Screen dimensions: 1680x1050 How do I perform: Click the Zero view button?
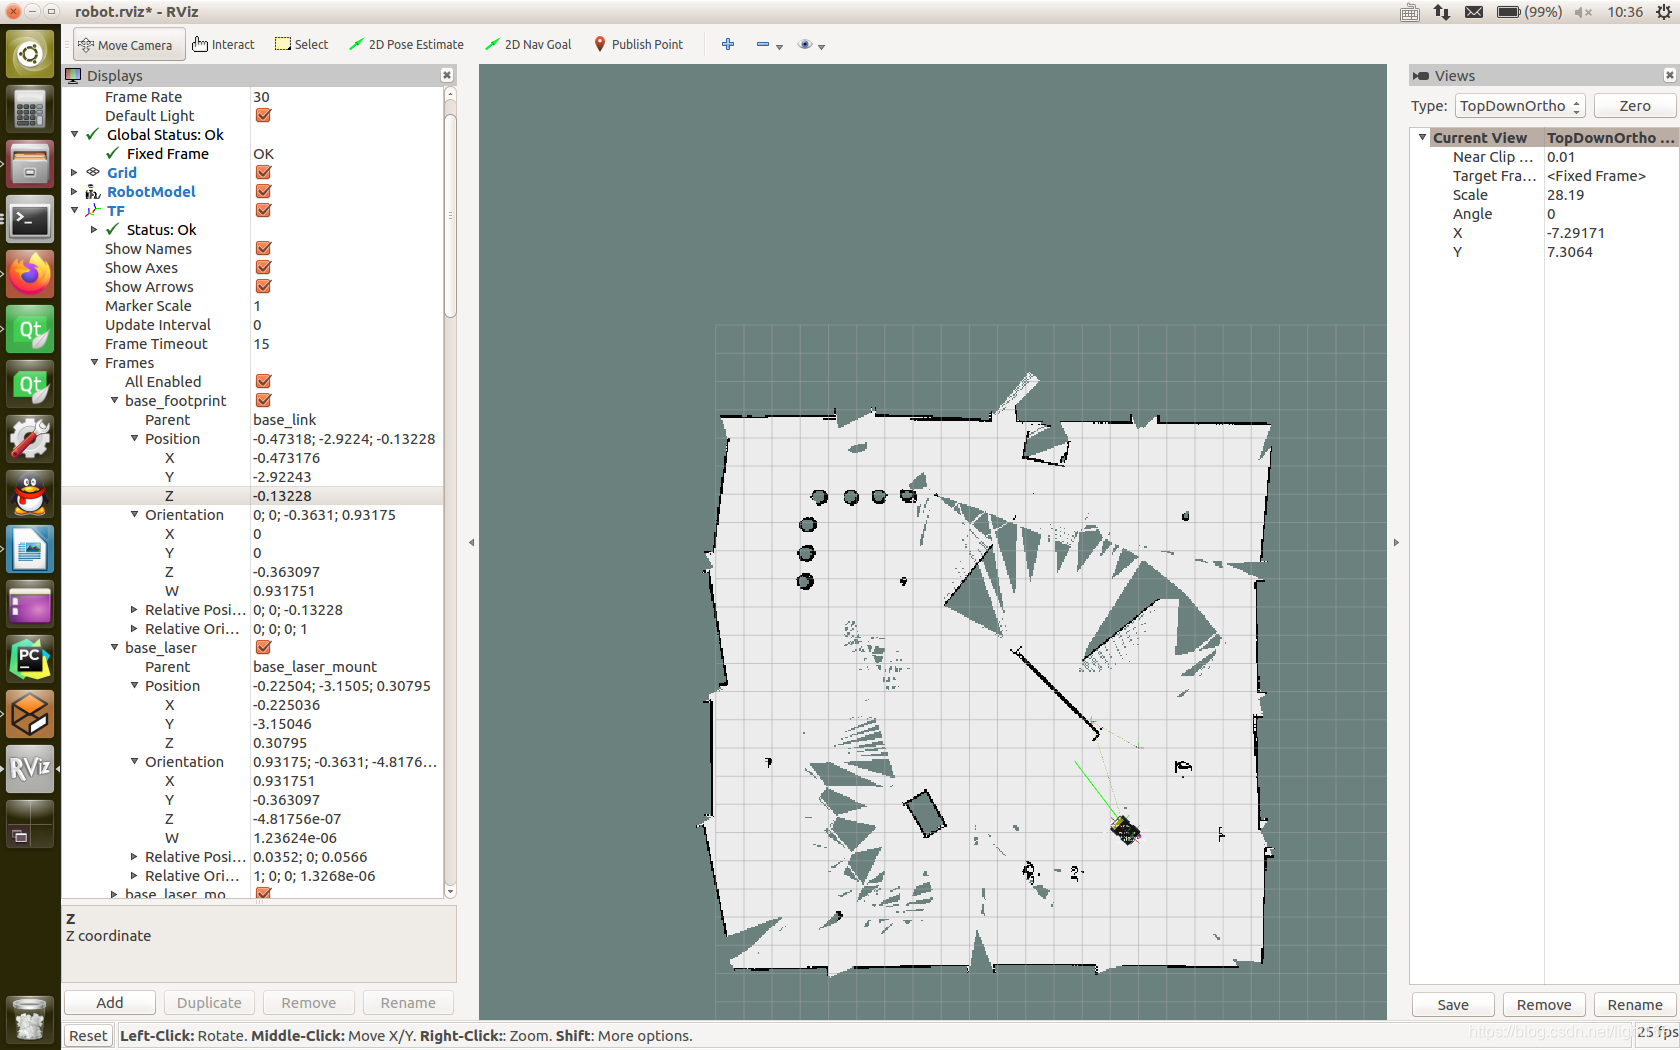1635,106
